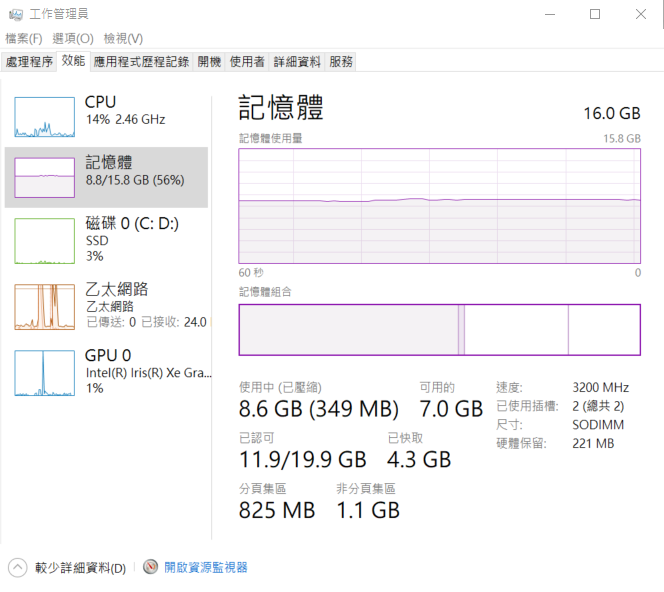Select the orange 乙太網路 mini graph

[x=44, y=307]
